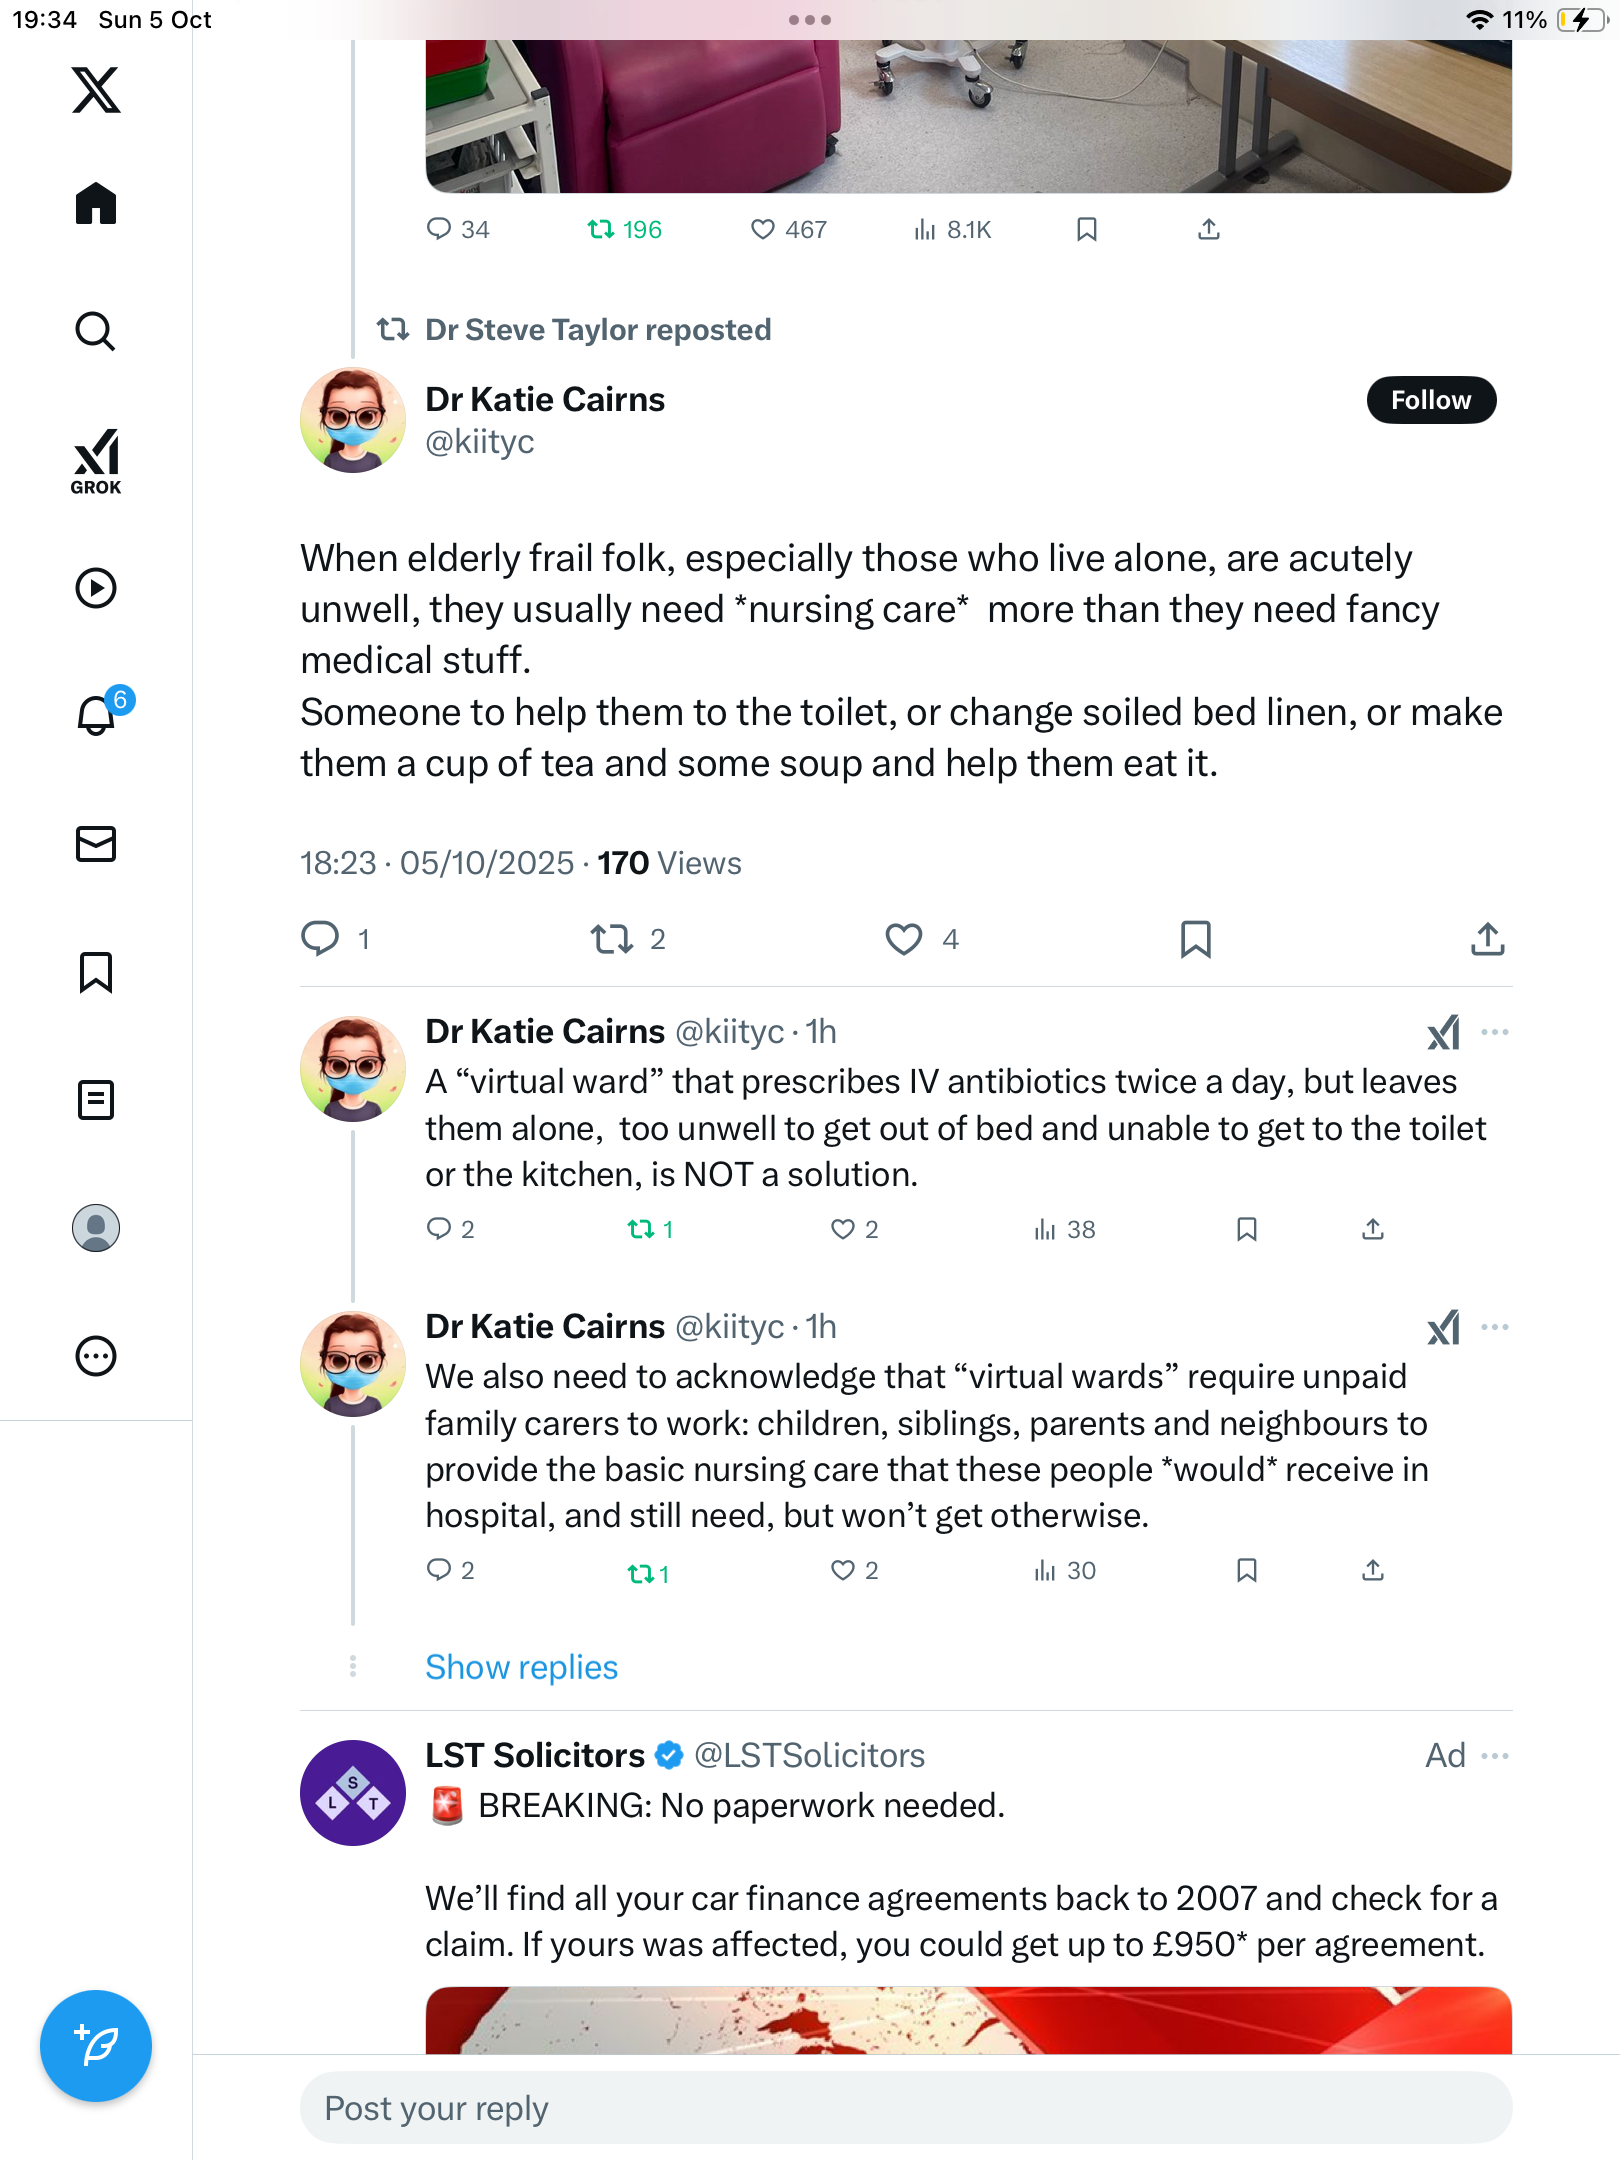Repost the main post with 2 reposts
Viewport: 1620px width, 2160px height.
[611, 939]
